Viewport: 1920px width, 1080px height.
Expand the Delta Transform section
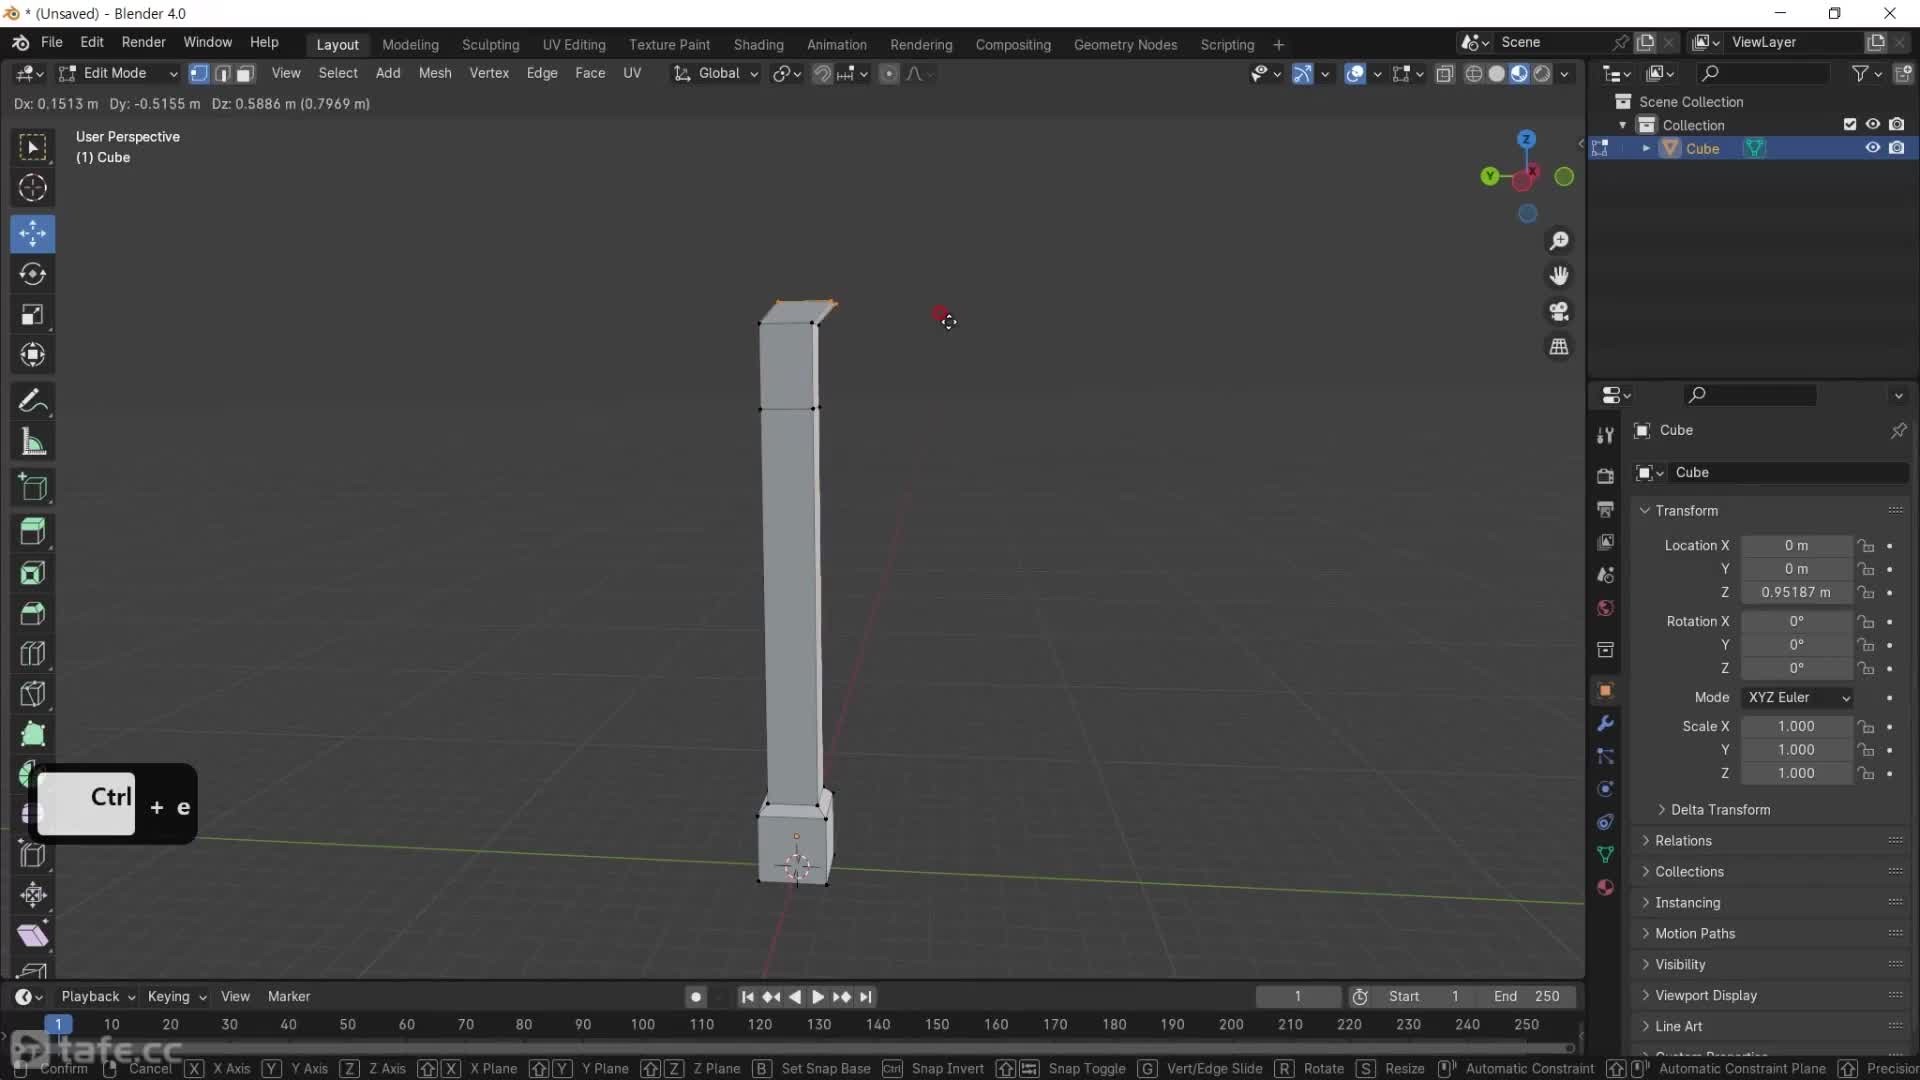pyautogui.click(x=1719, y=810)
